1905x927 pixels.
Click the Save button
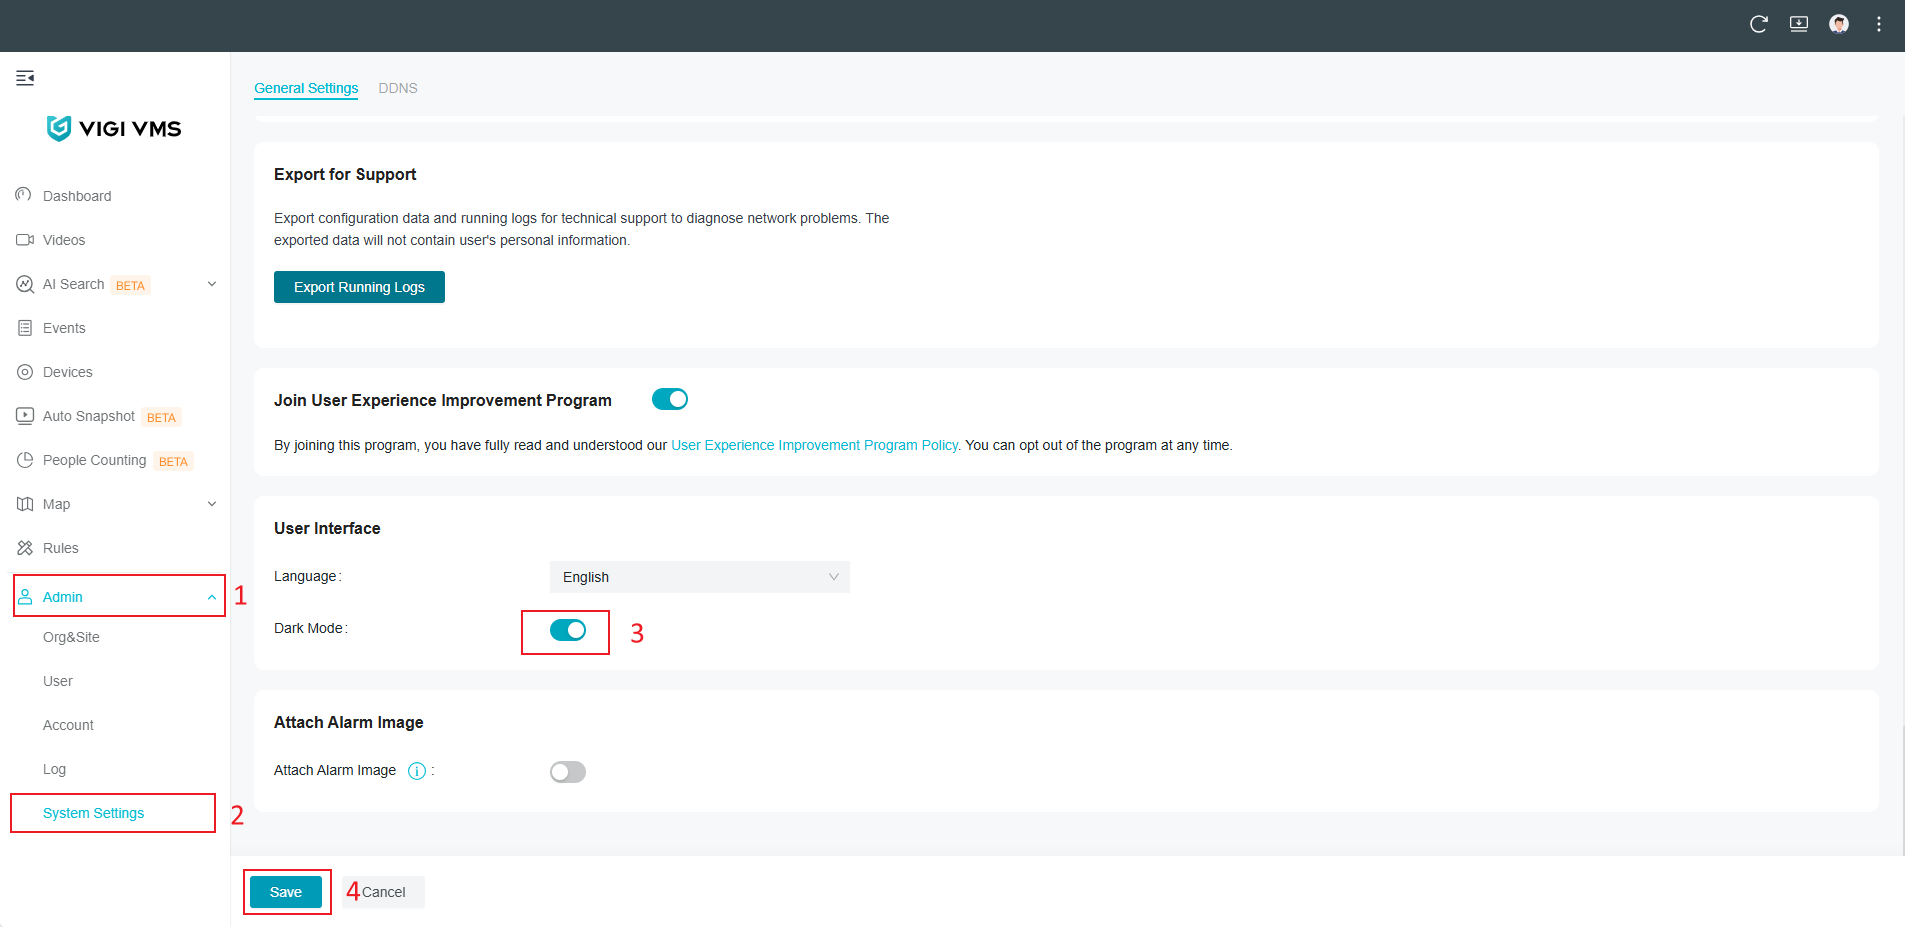tap(286, 892)
